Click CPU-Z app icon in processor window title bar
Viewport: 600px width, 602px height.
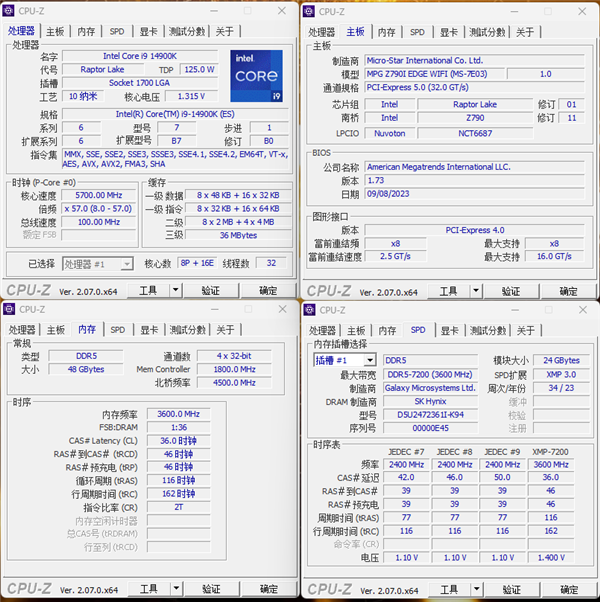(x=8, y=11)
